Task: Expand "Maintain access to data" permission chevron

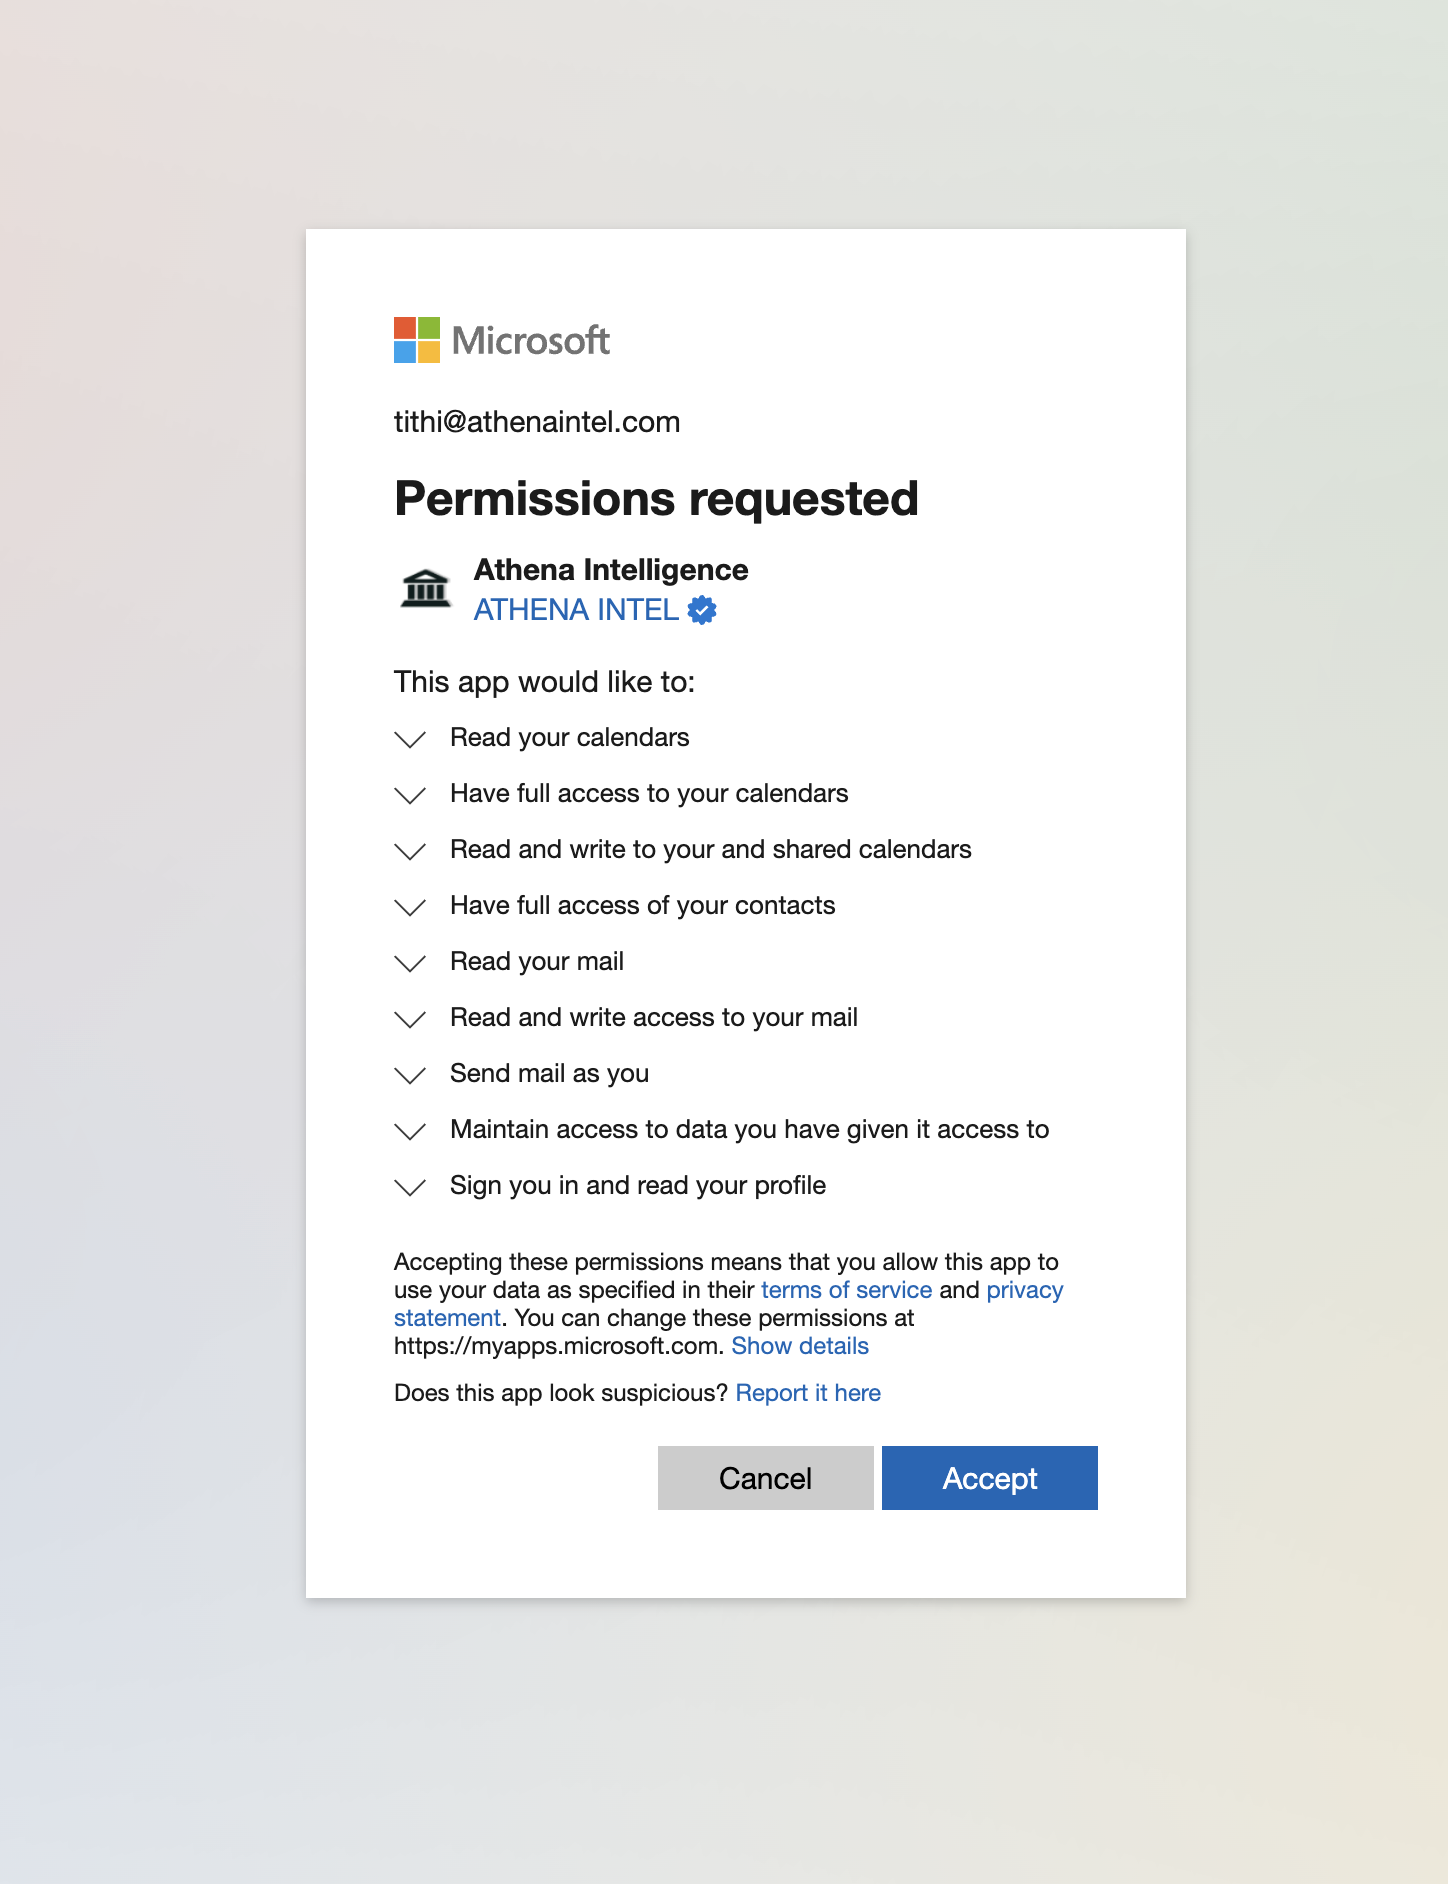Action: [410, 1131]
